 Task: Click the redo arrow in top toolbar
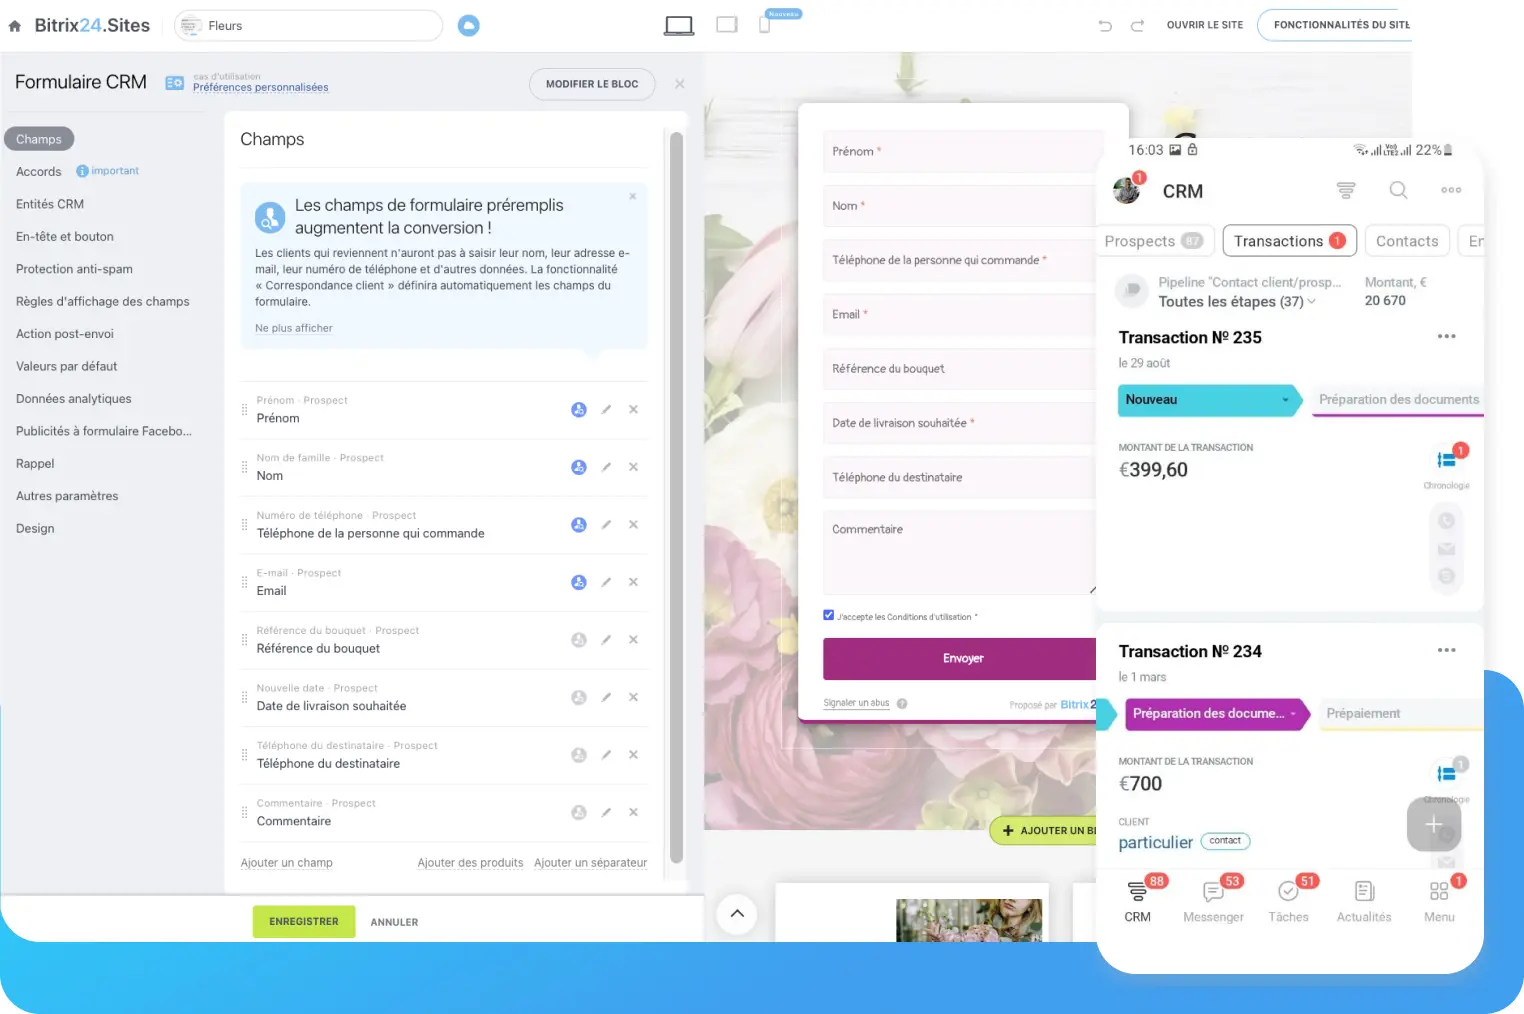click(x=1137, y=26)
